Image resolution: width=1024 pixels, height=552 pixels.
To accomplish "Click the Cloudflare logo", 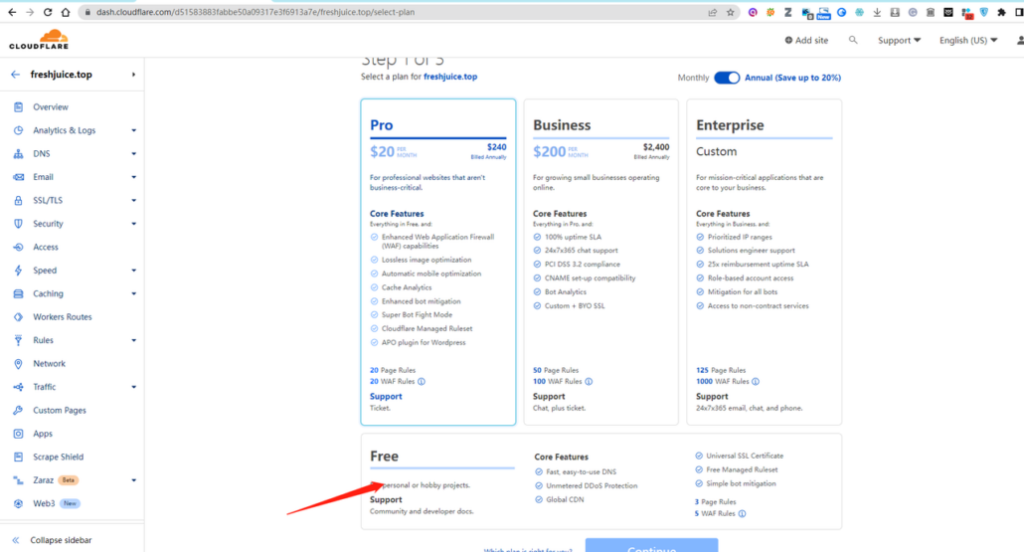I will tap(39, 40).
